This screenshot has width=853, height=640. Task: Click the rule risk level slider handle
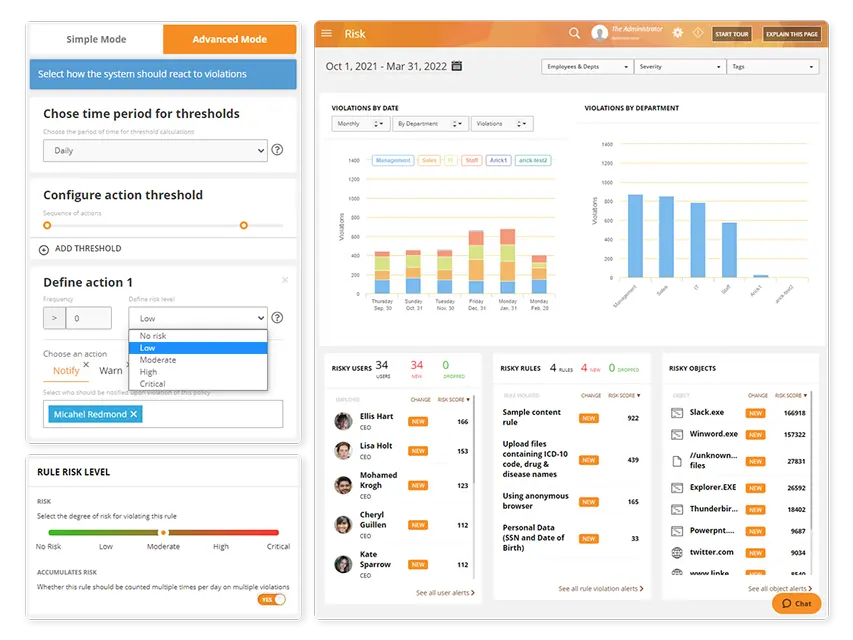click(163, 532)
